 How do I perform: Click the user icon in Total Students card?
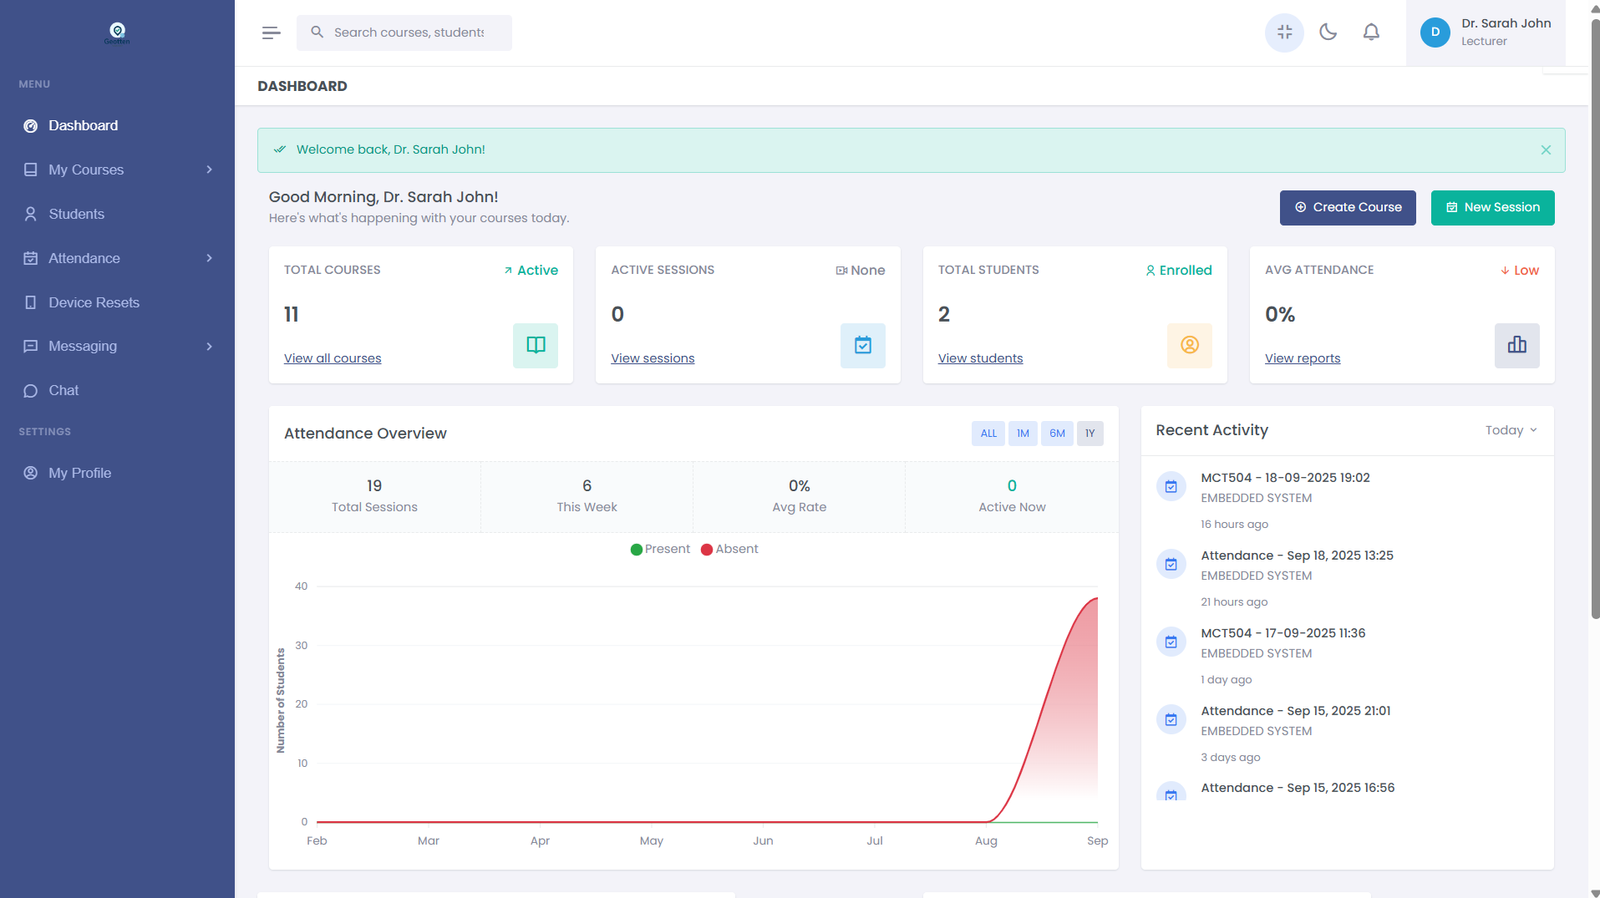[1189, 345]
